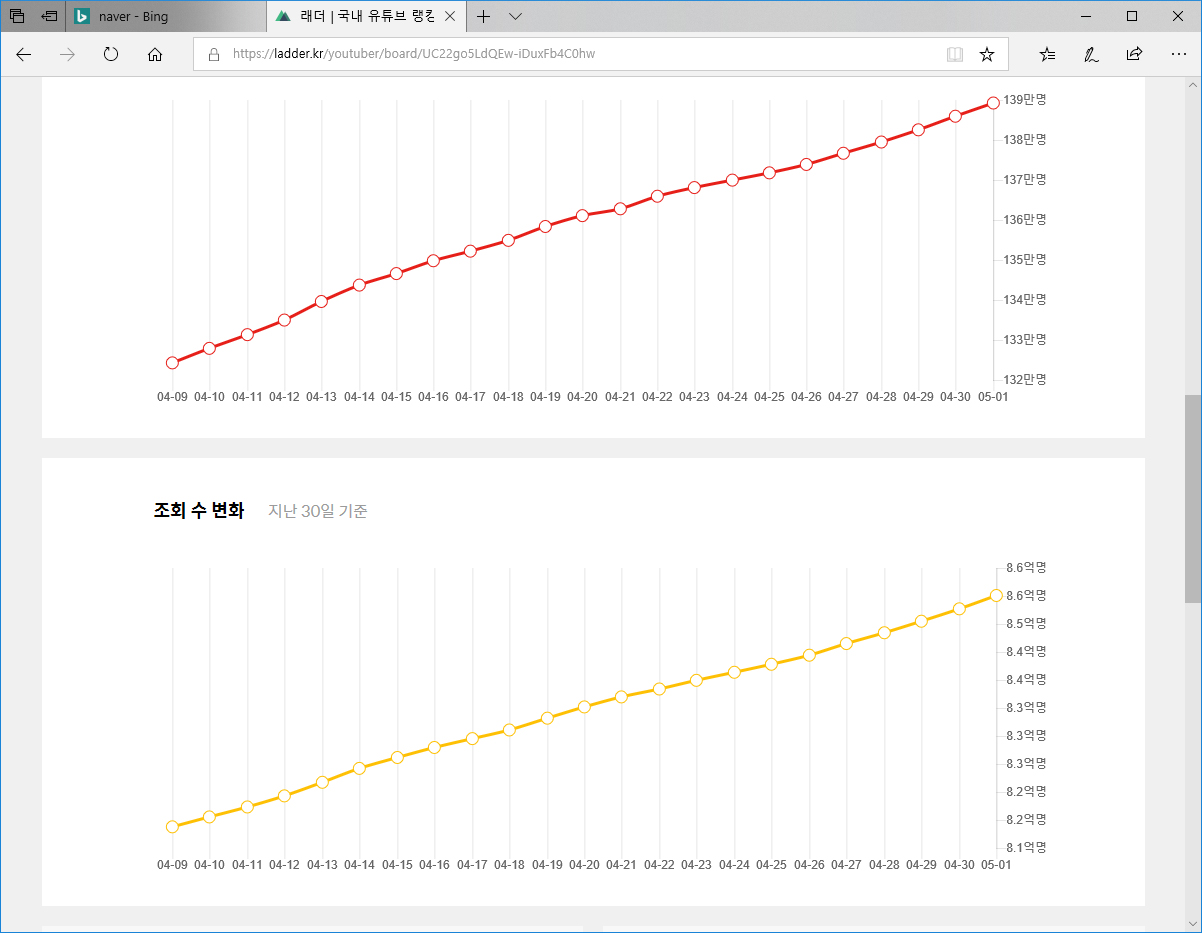The width and height of the screenshot is (1202, 933).
Task: Maximize the Edge browser window
Action: click(x=1132, y=16)
